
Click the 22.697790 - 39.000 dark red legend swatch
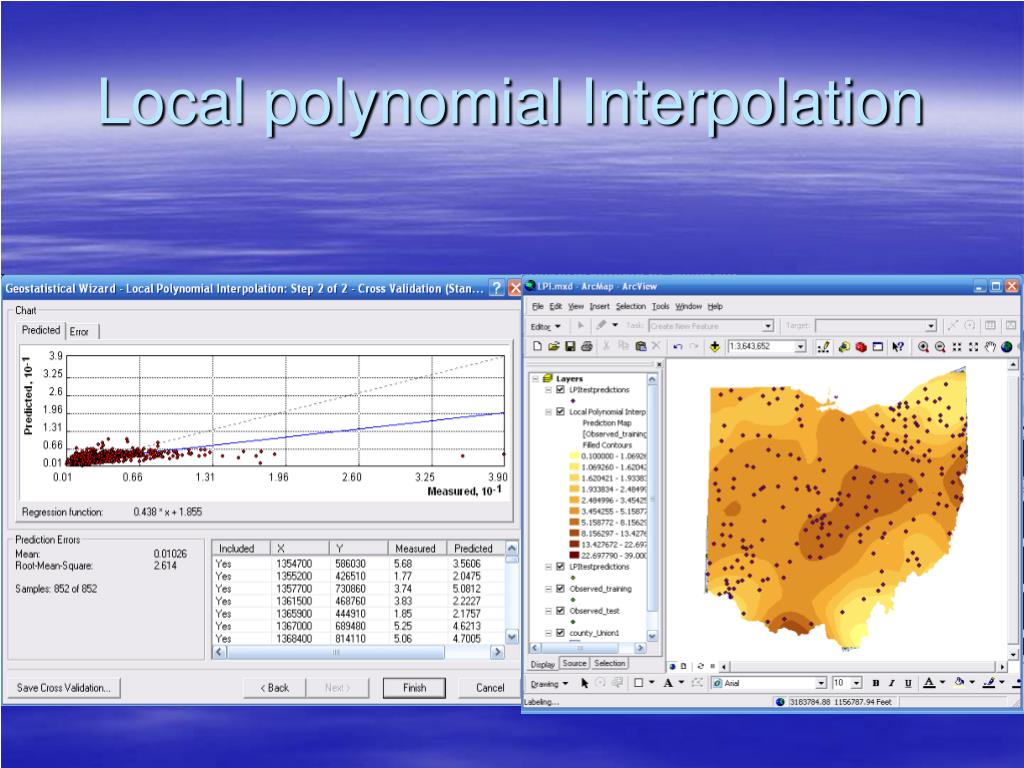pyautogui.click(x=574, y=555)
